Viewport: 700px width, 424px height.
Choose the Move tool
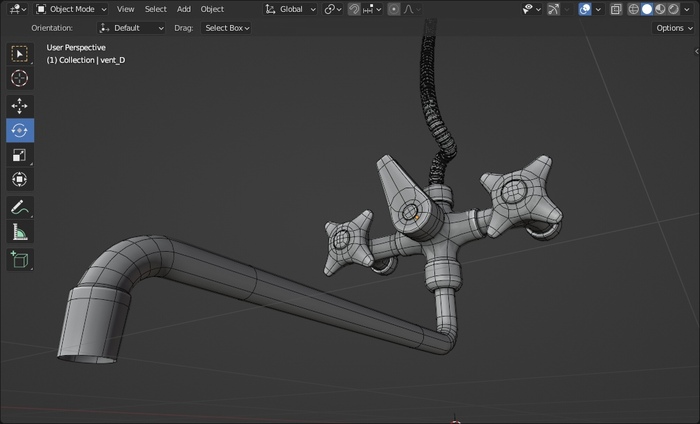pyautogui.click(x=20, y=106)
